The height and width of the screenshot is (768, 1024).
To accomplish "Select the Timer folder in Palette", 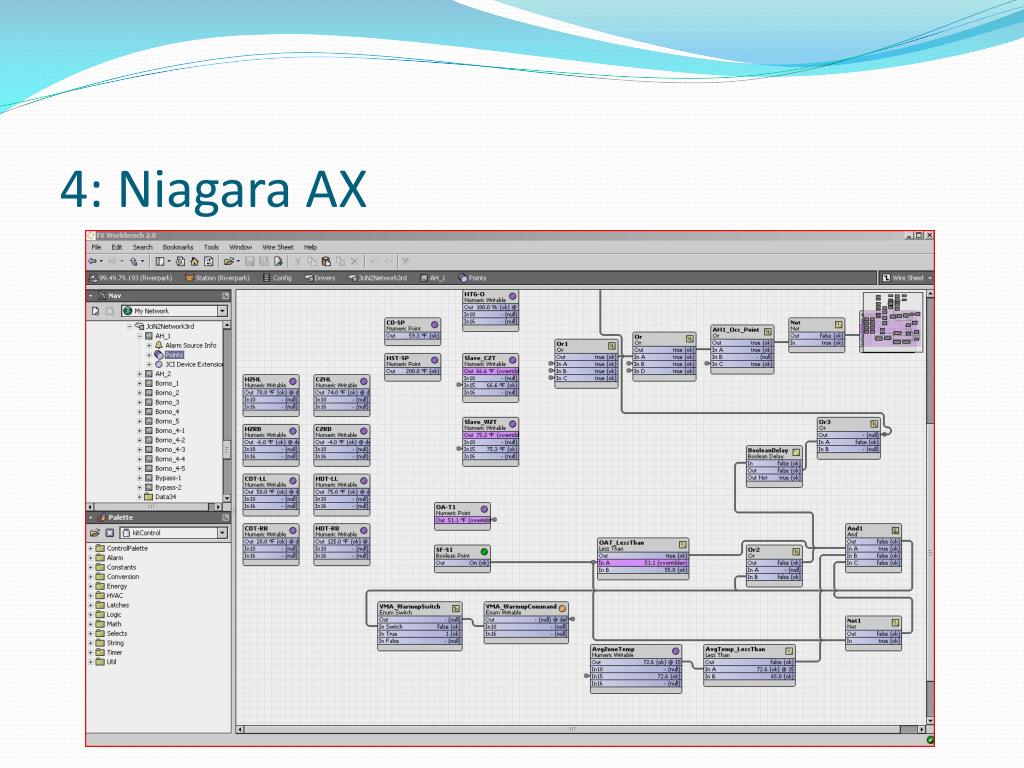I will pos(114,652).
